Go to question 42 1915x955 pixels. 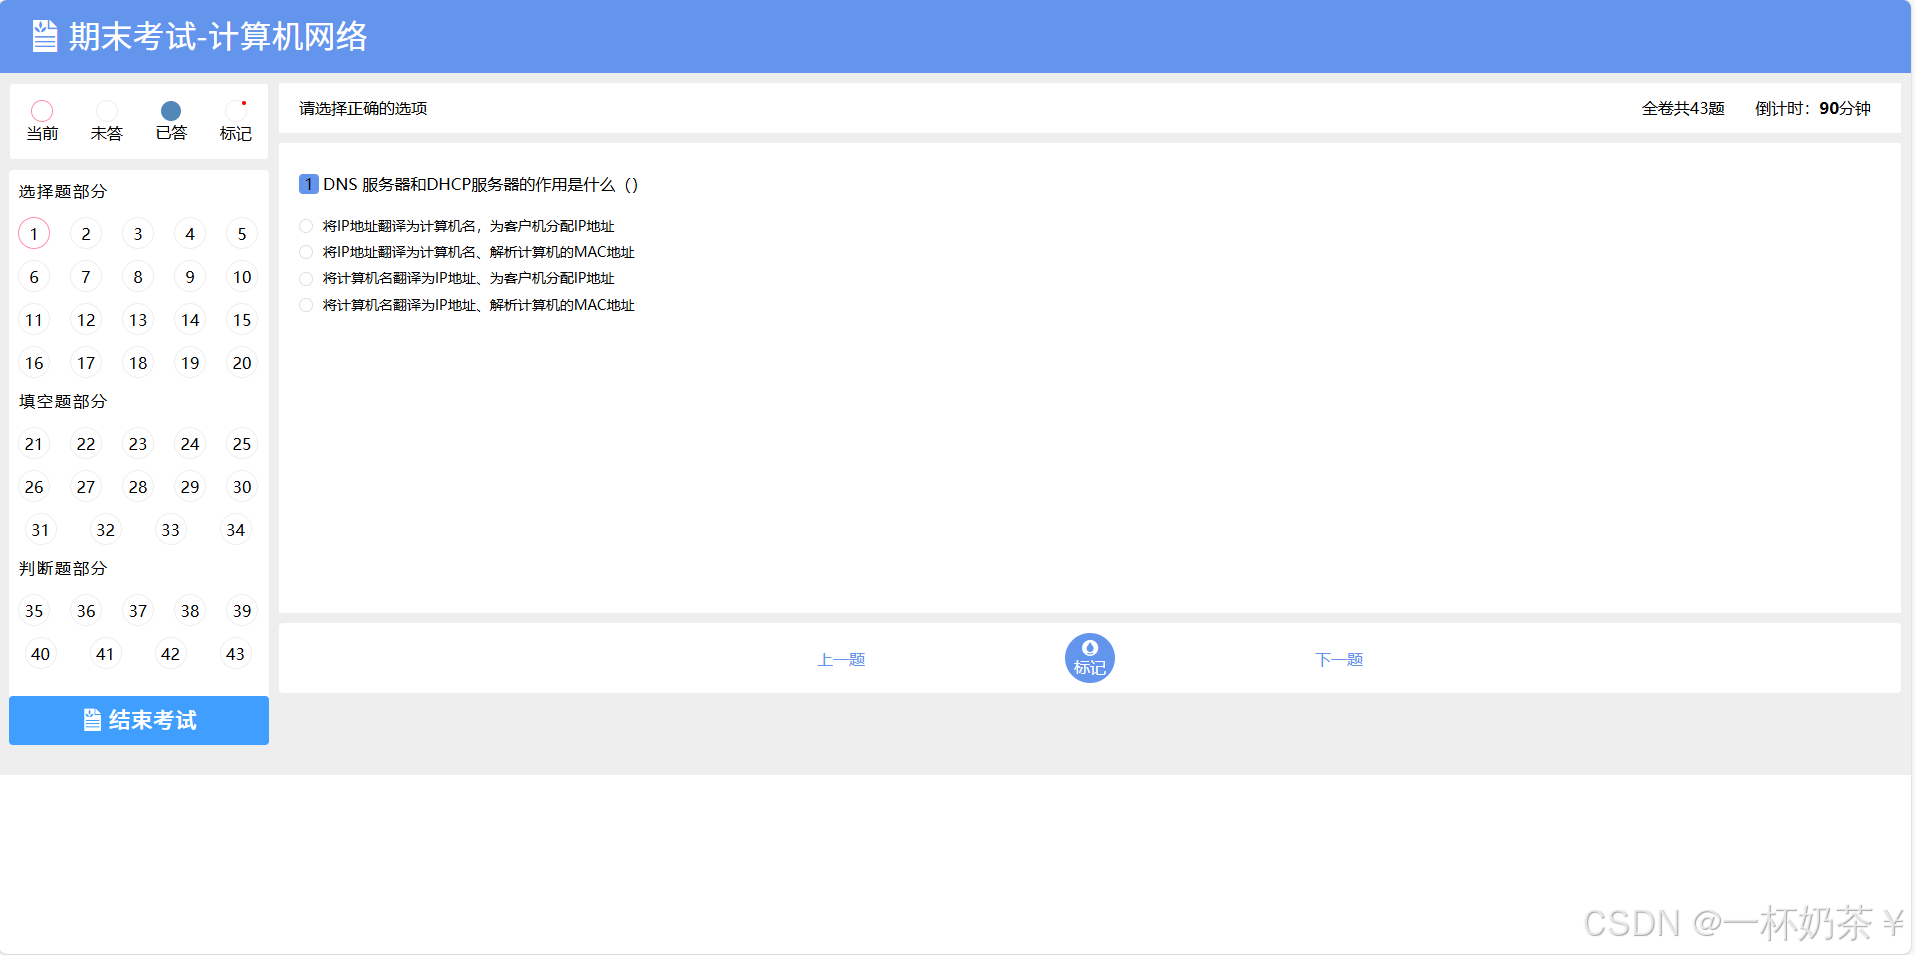coord(170,654)
